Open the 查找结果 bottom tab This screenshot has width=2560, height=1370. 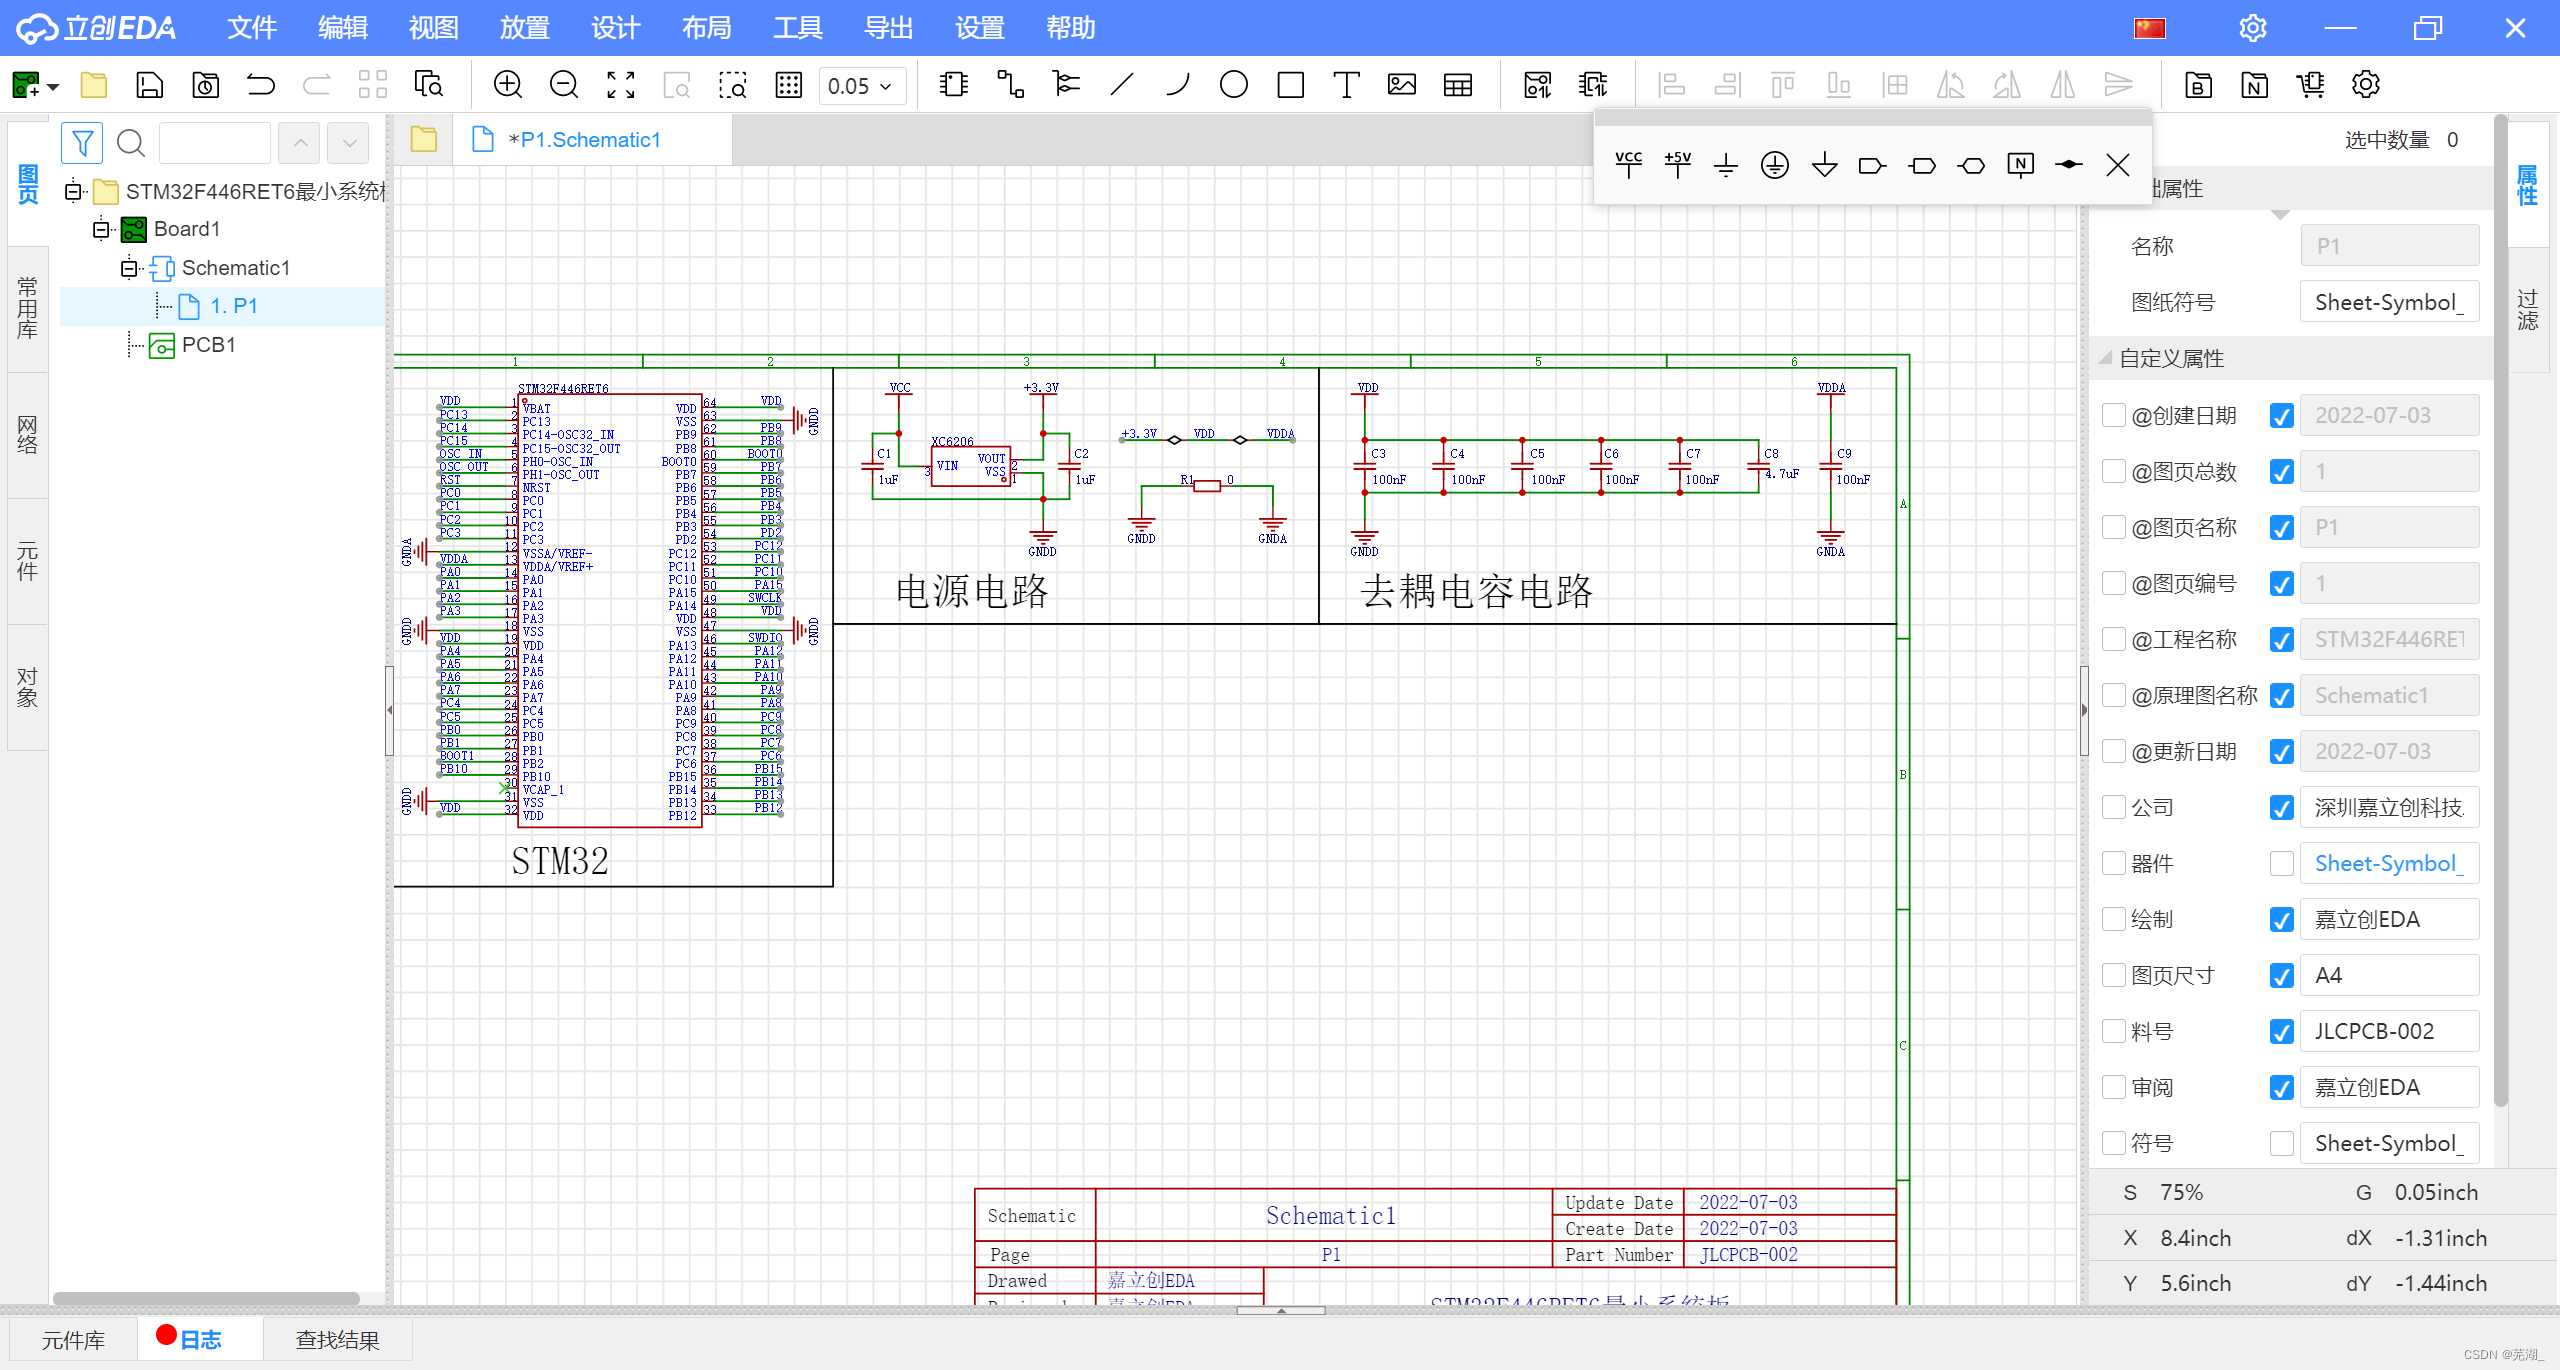[x=337, y=1339]
